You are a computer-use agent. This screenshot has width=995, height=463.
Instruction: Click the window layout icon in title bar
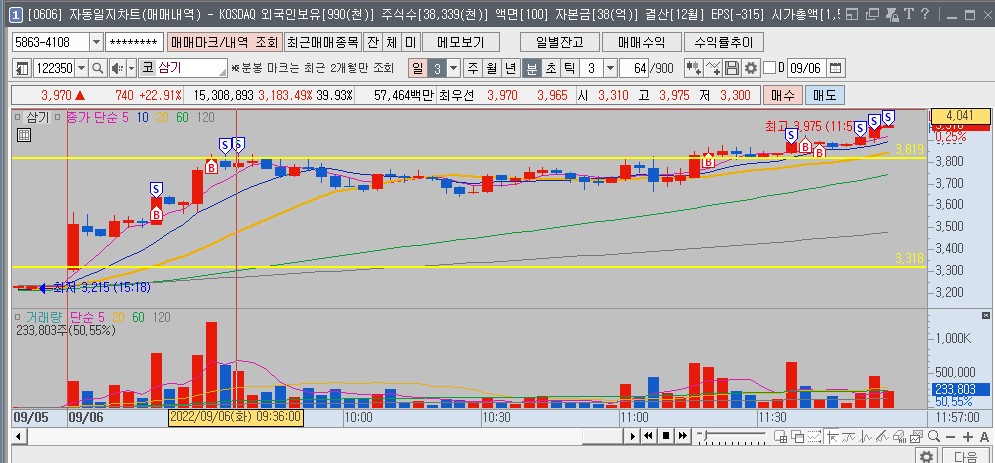coord(852,14)
